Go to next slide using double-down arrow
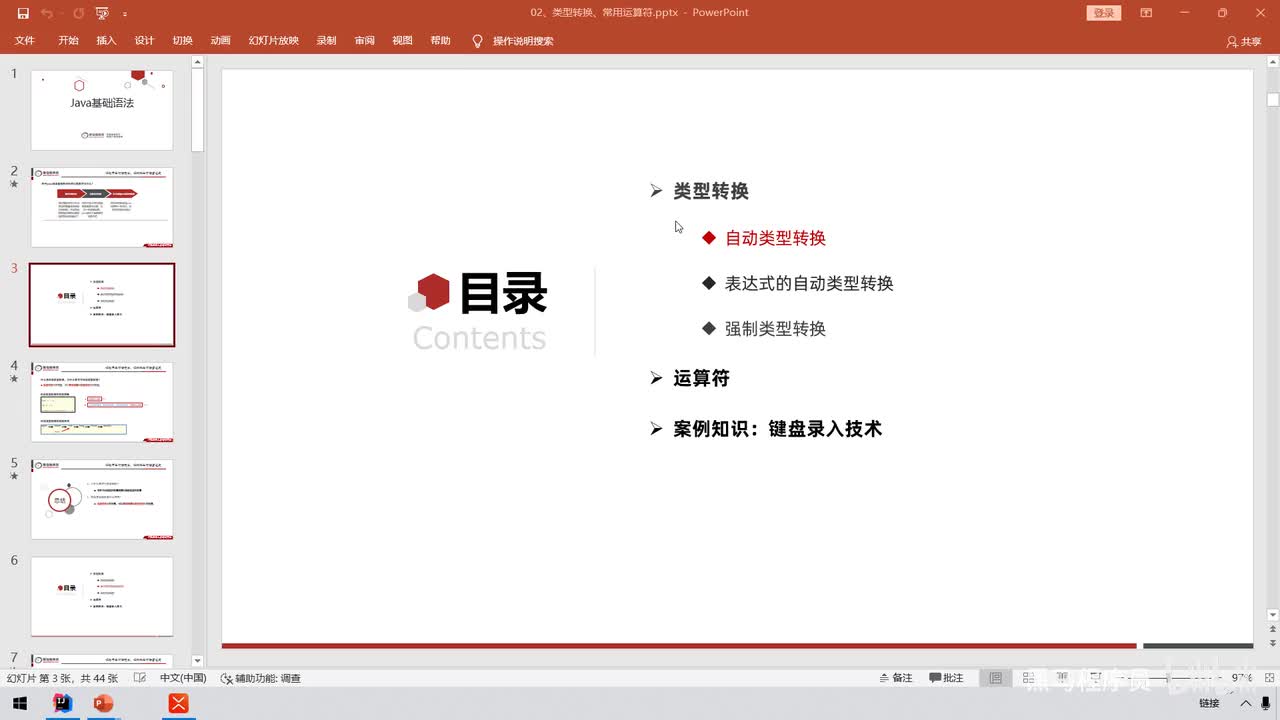Image resolution: width=1280 pixels, height=720 pixels. click(x=1272, y=644)
